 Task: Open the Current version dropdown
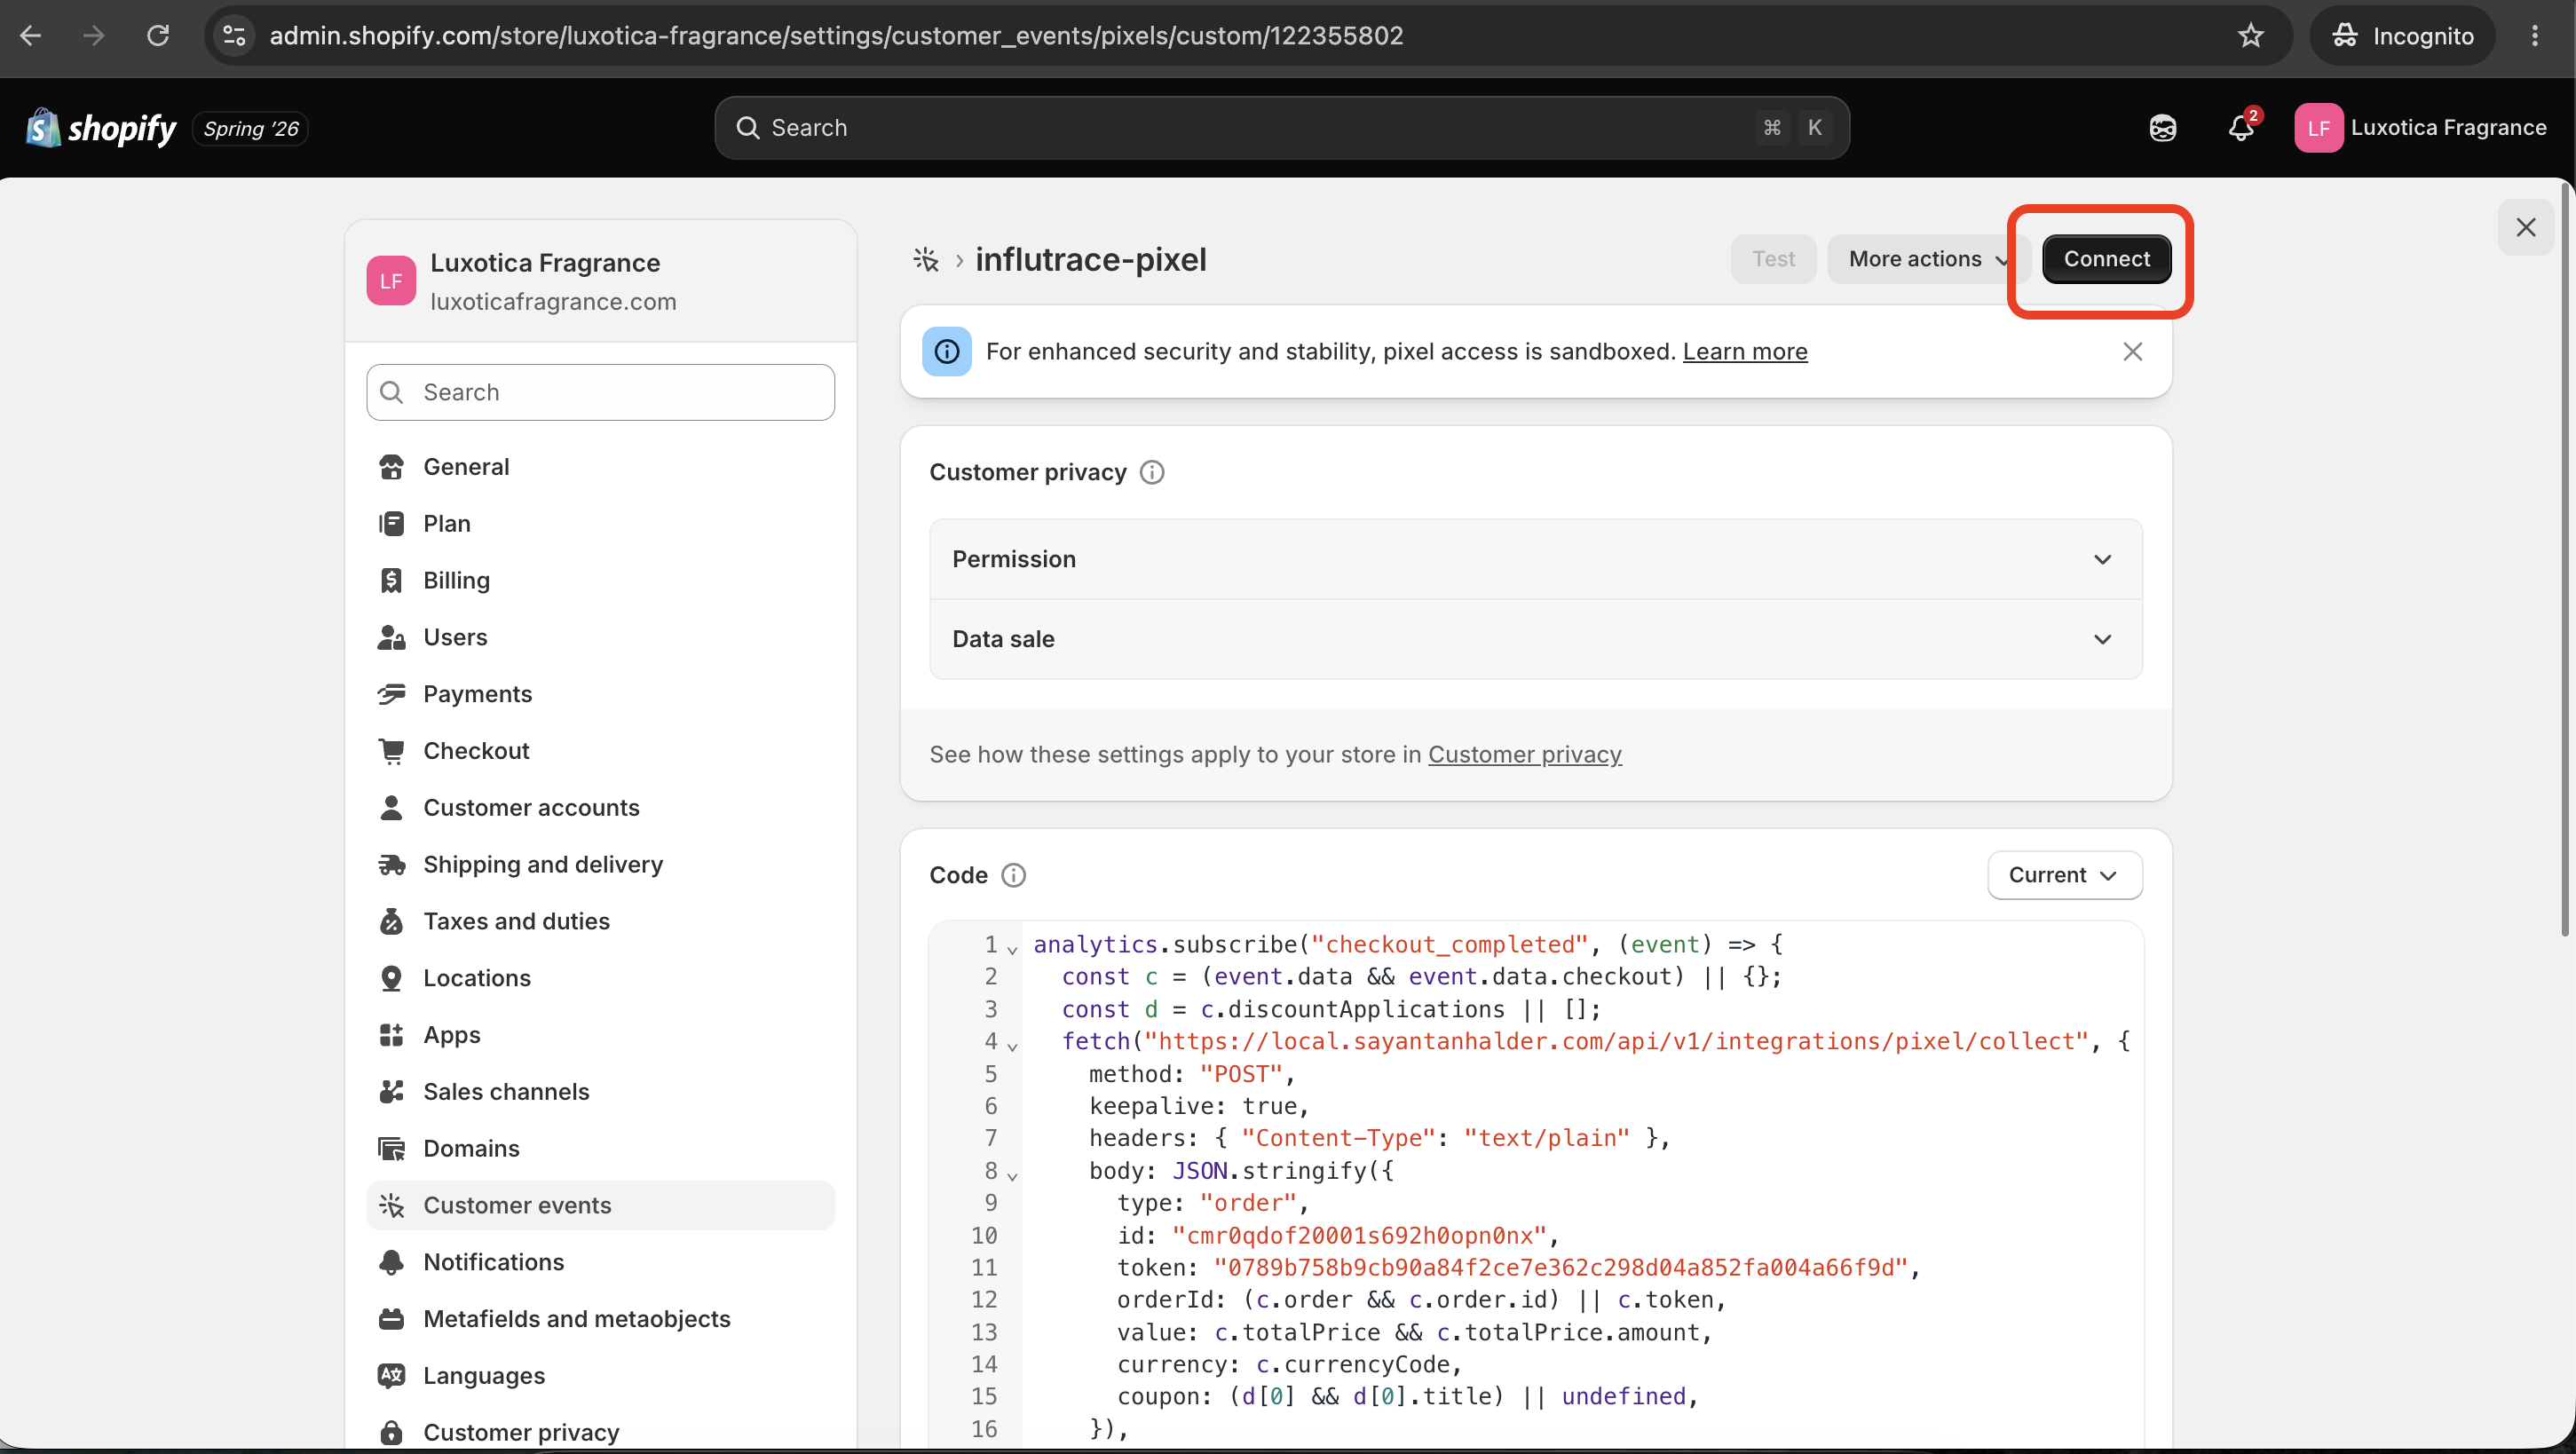[x=2064, y=875]
